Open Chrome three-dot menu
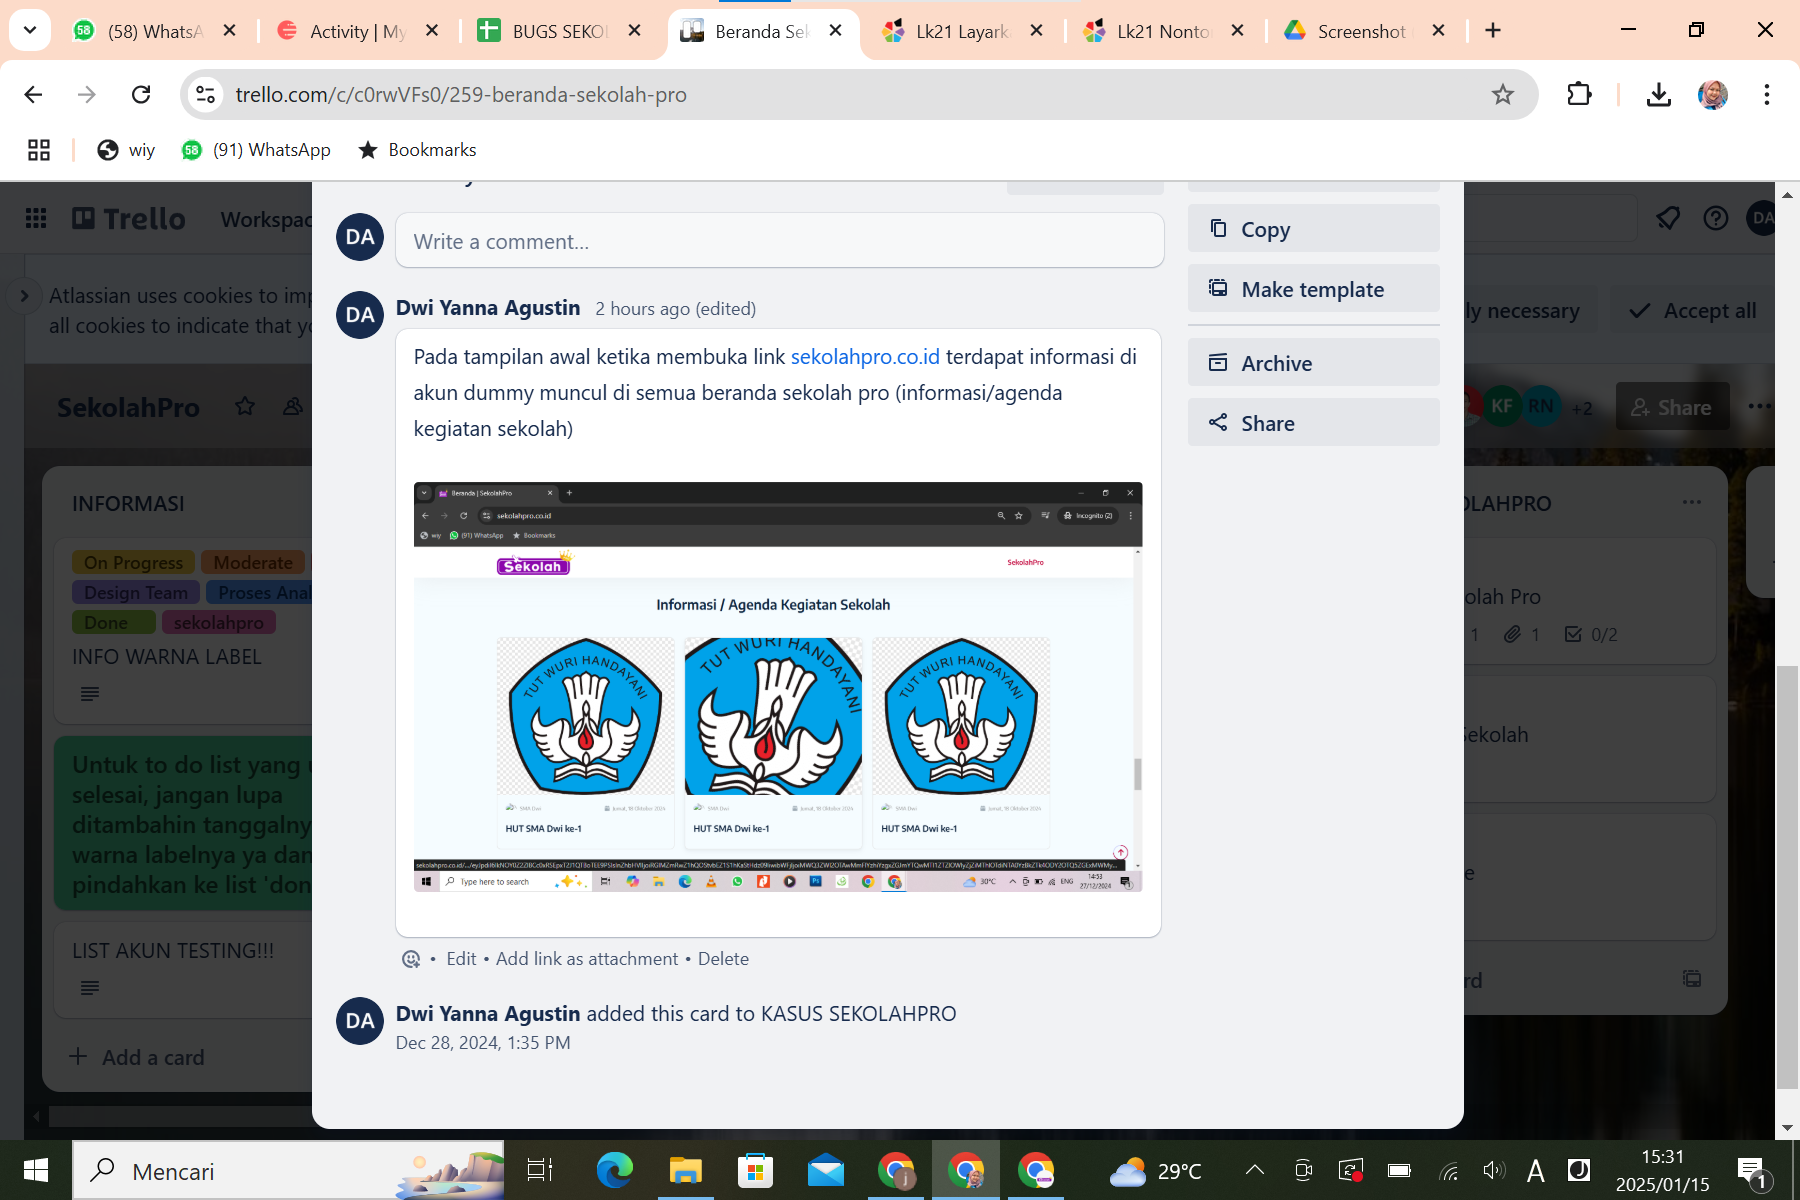The image size is (1800, 1200). (x=1767, y=95)
